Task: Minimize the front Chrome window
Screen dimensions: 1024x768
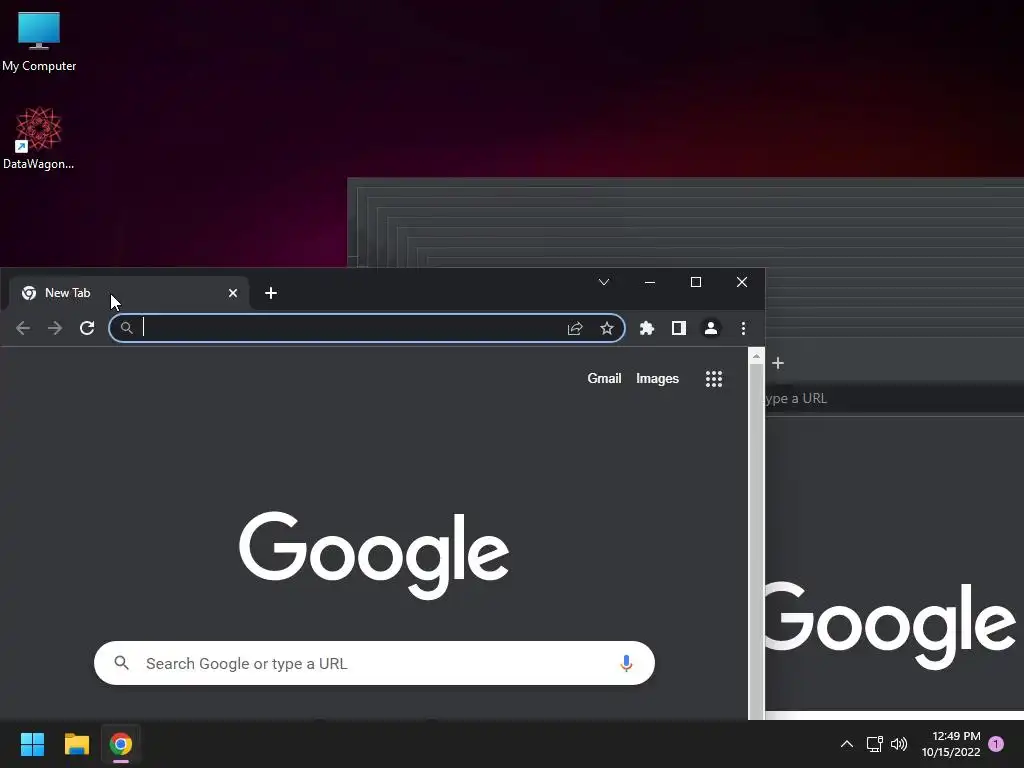Action: pos(650,282)
